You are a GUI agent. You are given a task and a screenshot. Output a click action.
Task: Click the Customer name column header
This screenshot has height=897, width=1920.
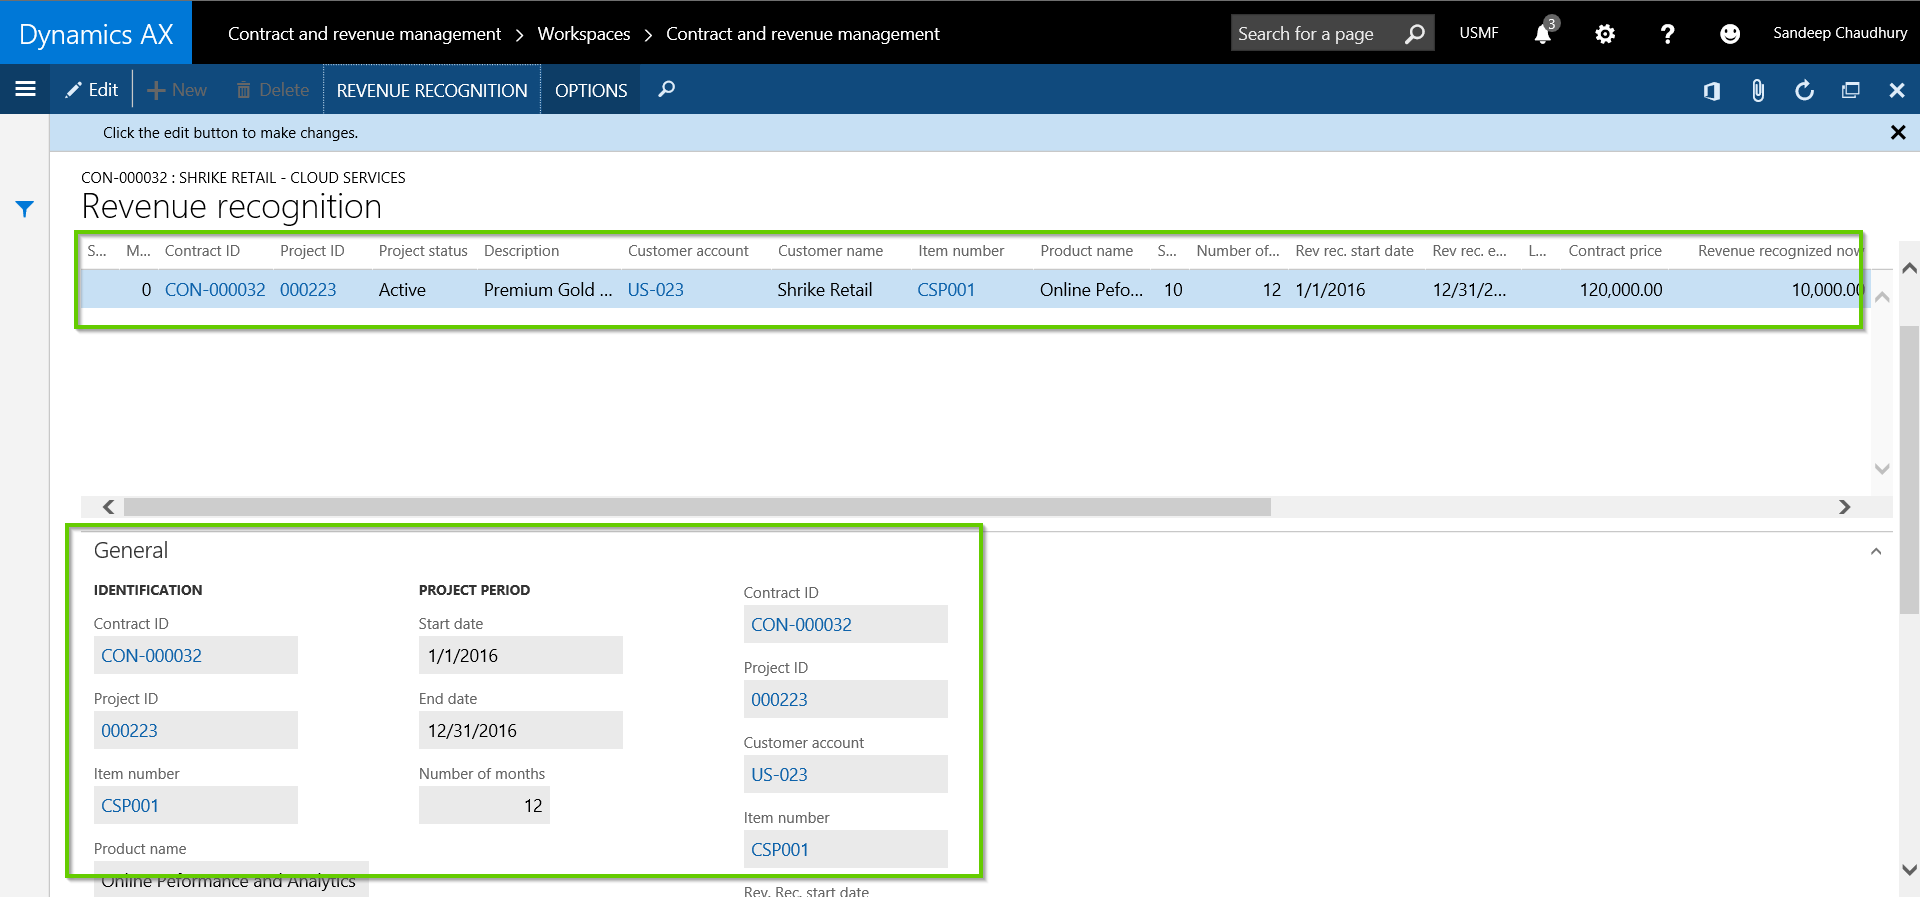(x=830, y=251)
